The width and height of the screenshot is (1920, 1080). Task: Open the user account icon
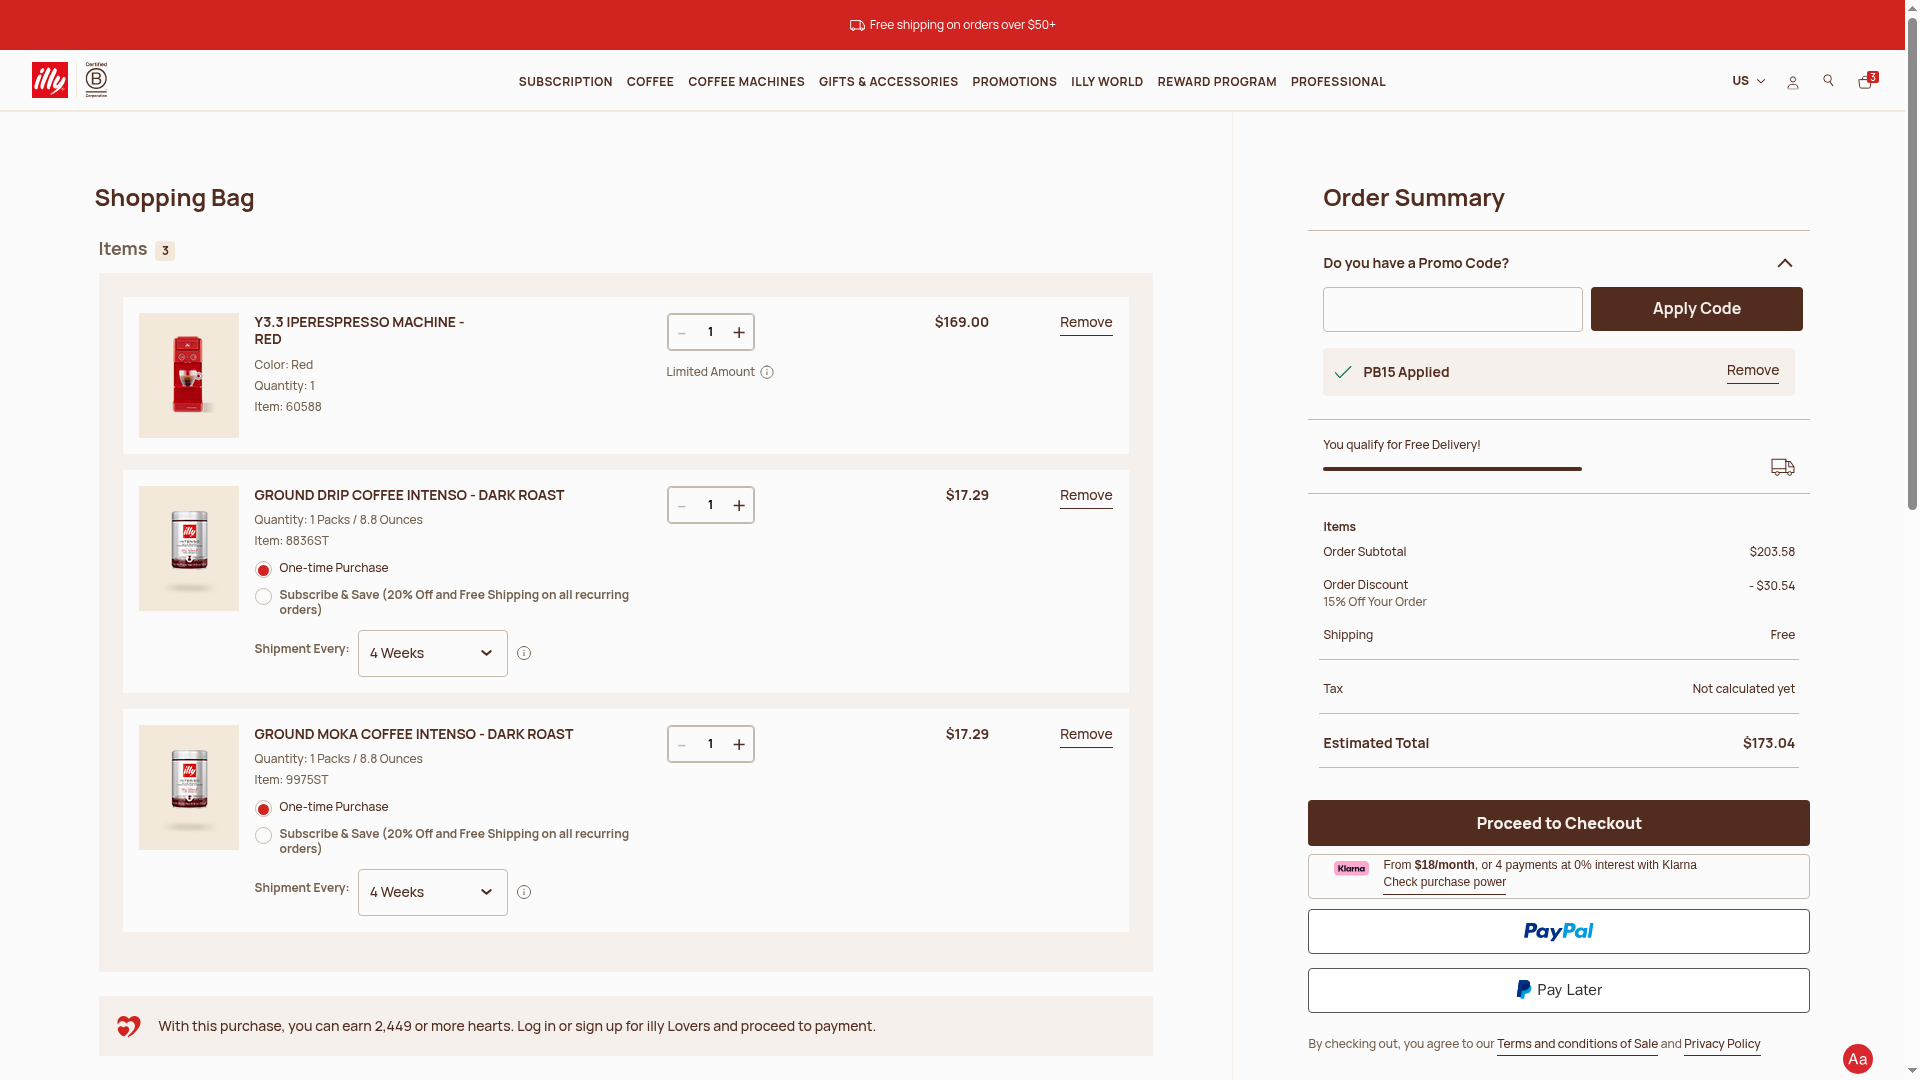1792,83
